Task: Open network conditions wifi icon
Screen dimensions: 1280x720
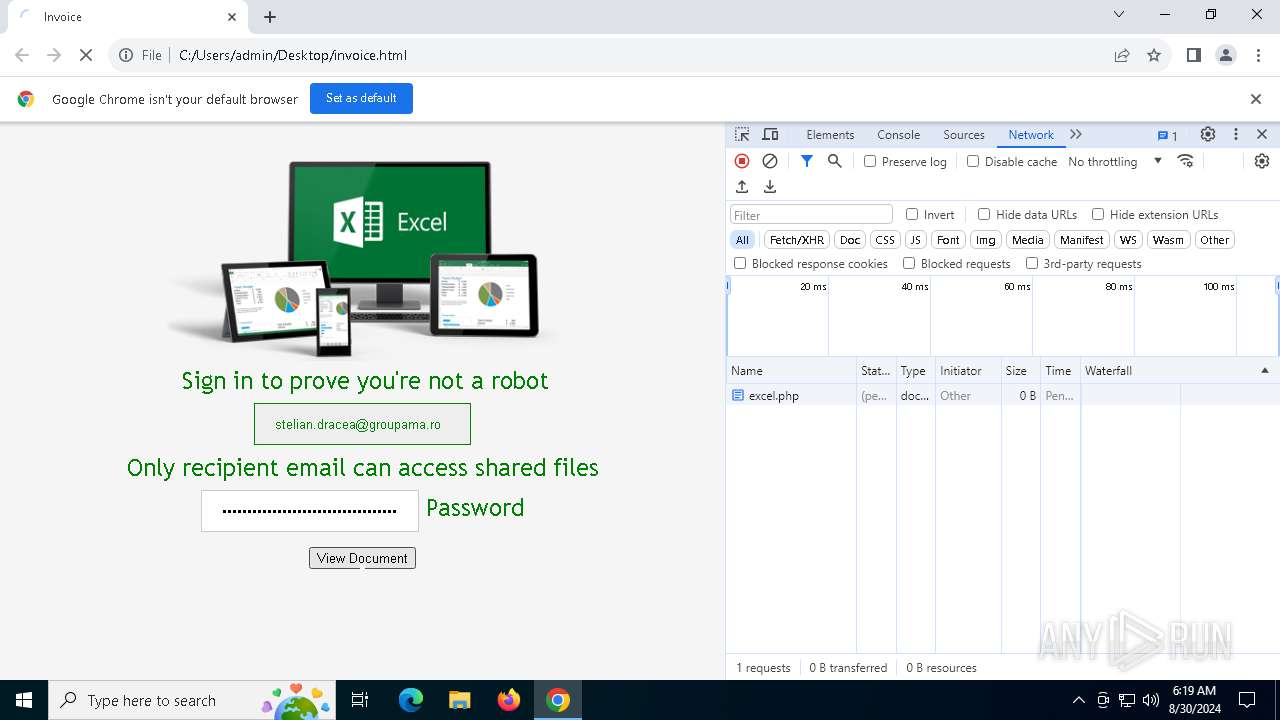Action: click(x=1186, y=161)
